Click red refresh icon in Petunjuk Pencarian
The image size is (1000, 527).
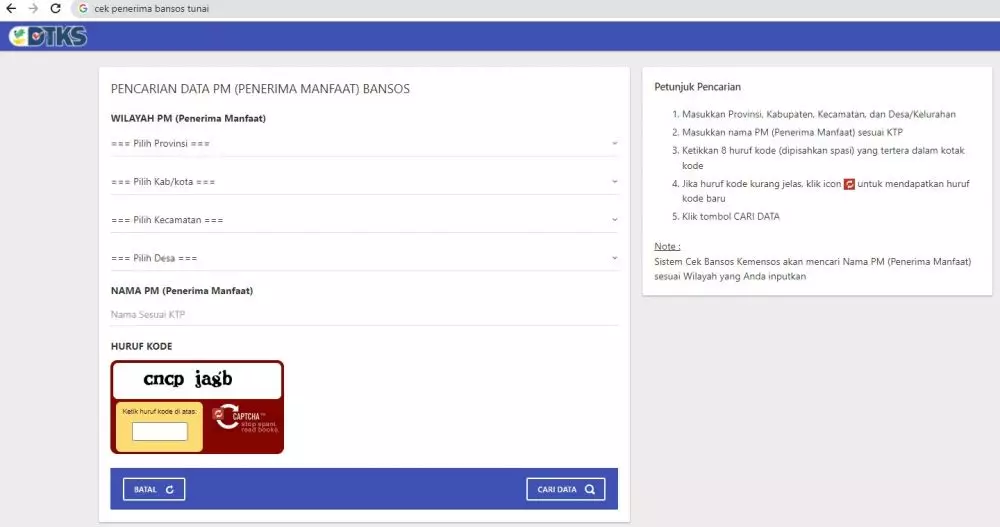click(x=849, y=184)
